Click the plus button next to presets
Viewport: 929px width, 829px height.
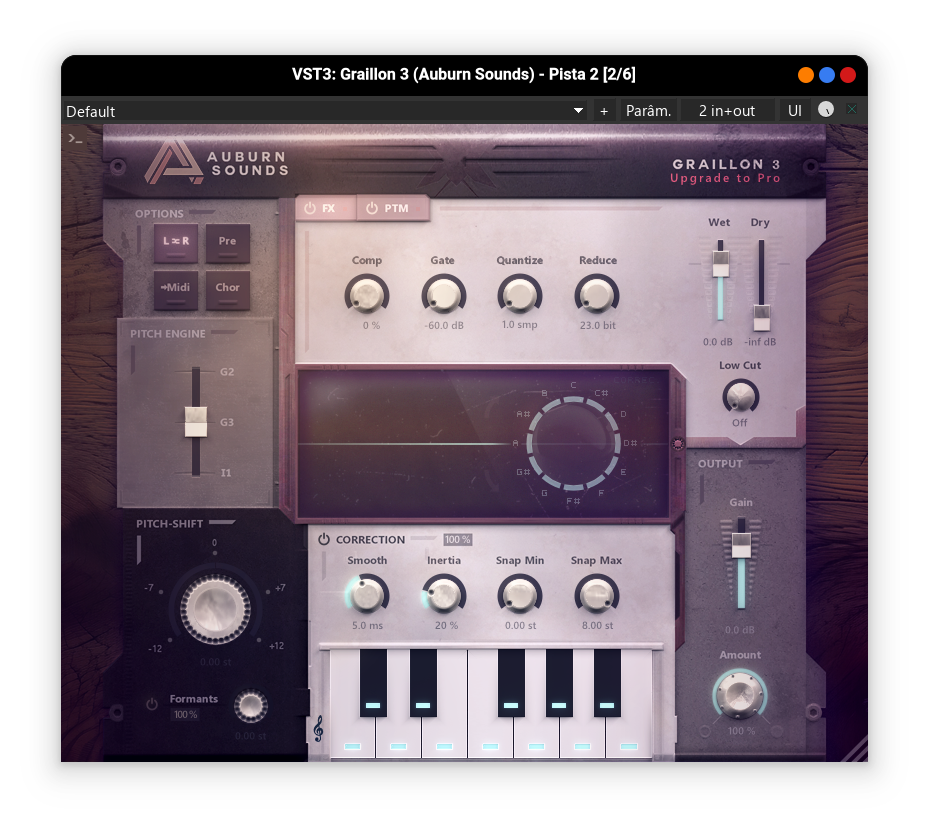click(x=604, y=111)
